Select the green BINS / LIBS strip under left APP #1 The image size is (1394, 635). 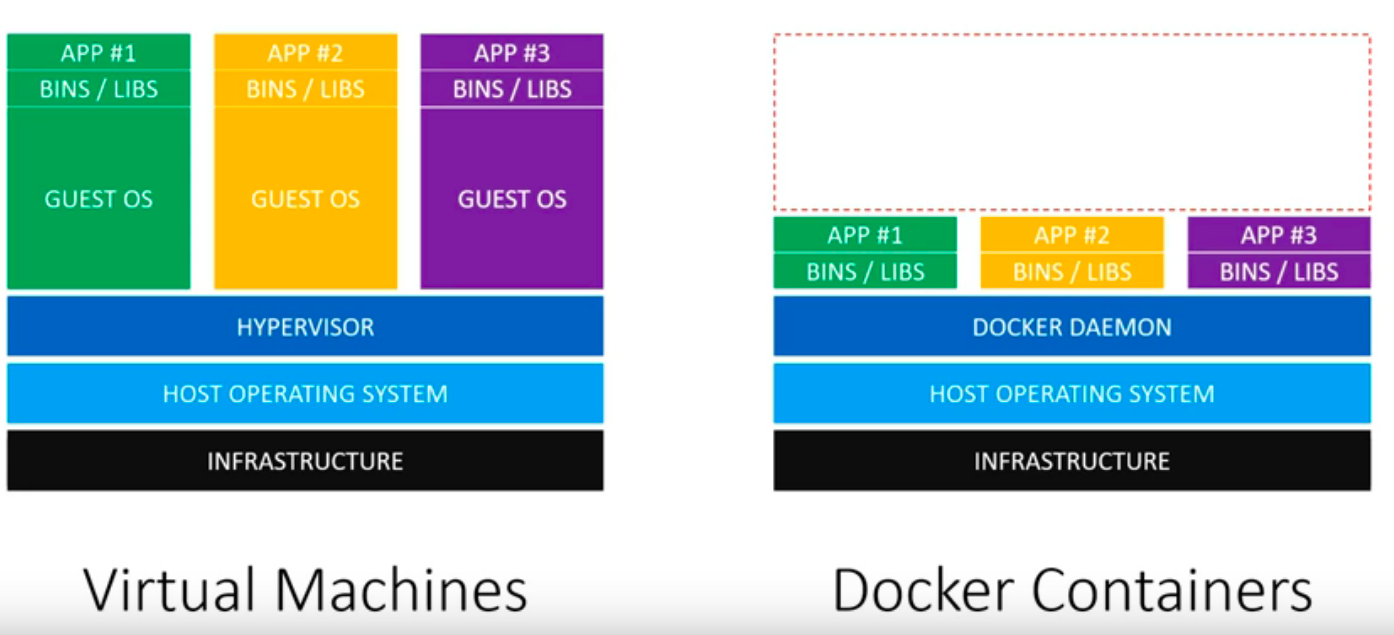[x=97, y=89]
